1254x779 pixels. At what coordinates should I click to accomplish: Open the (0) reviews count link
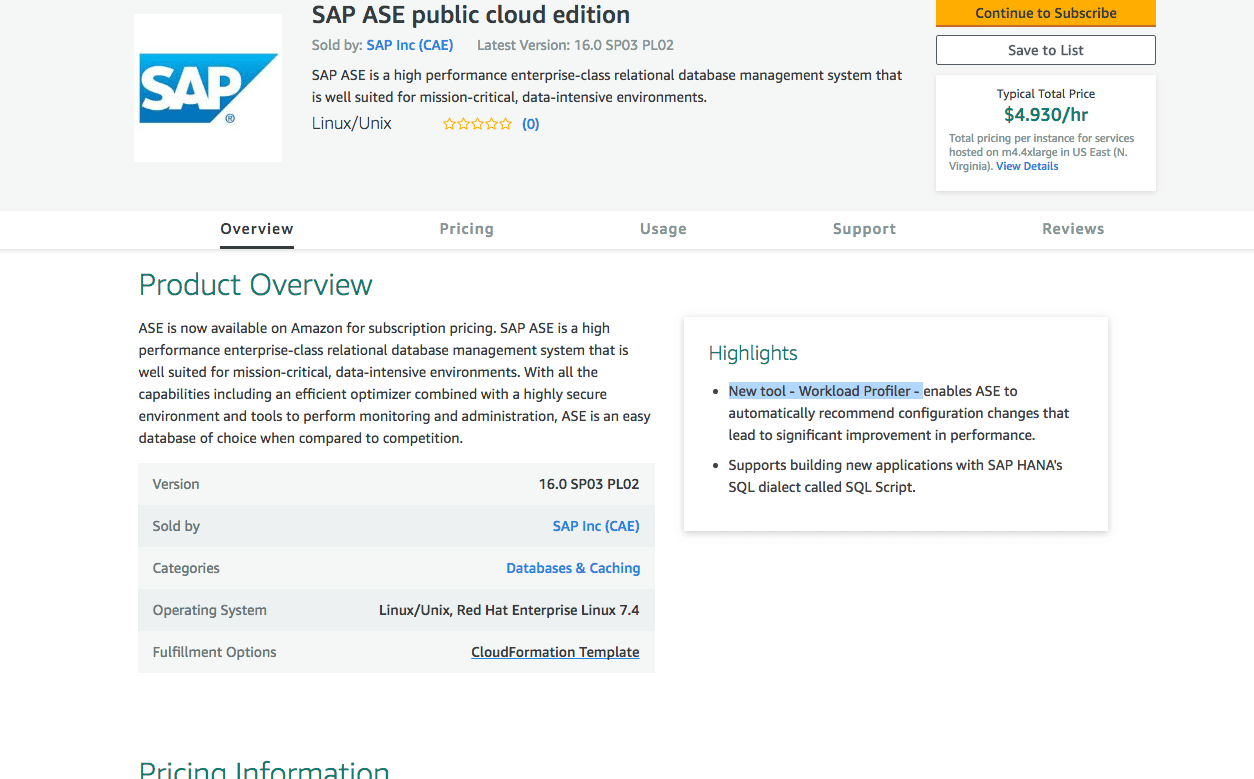[531, 124]
